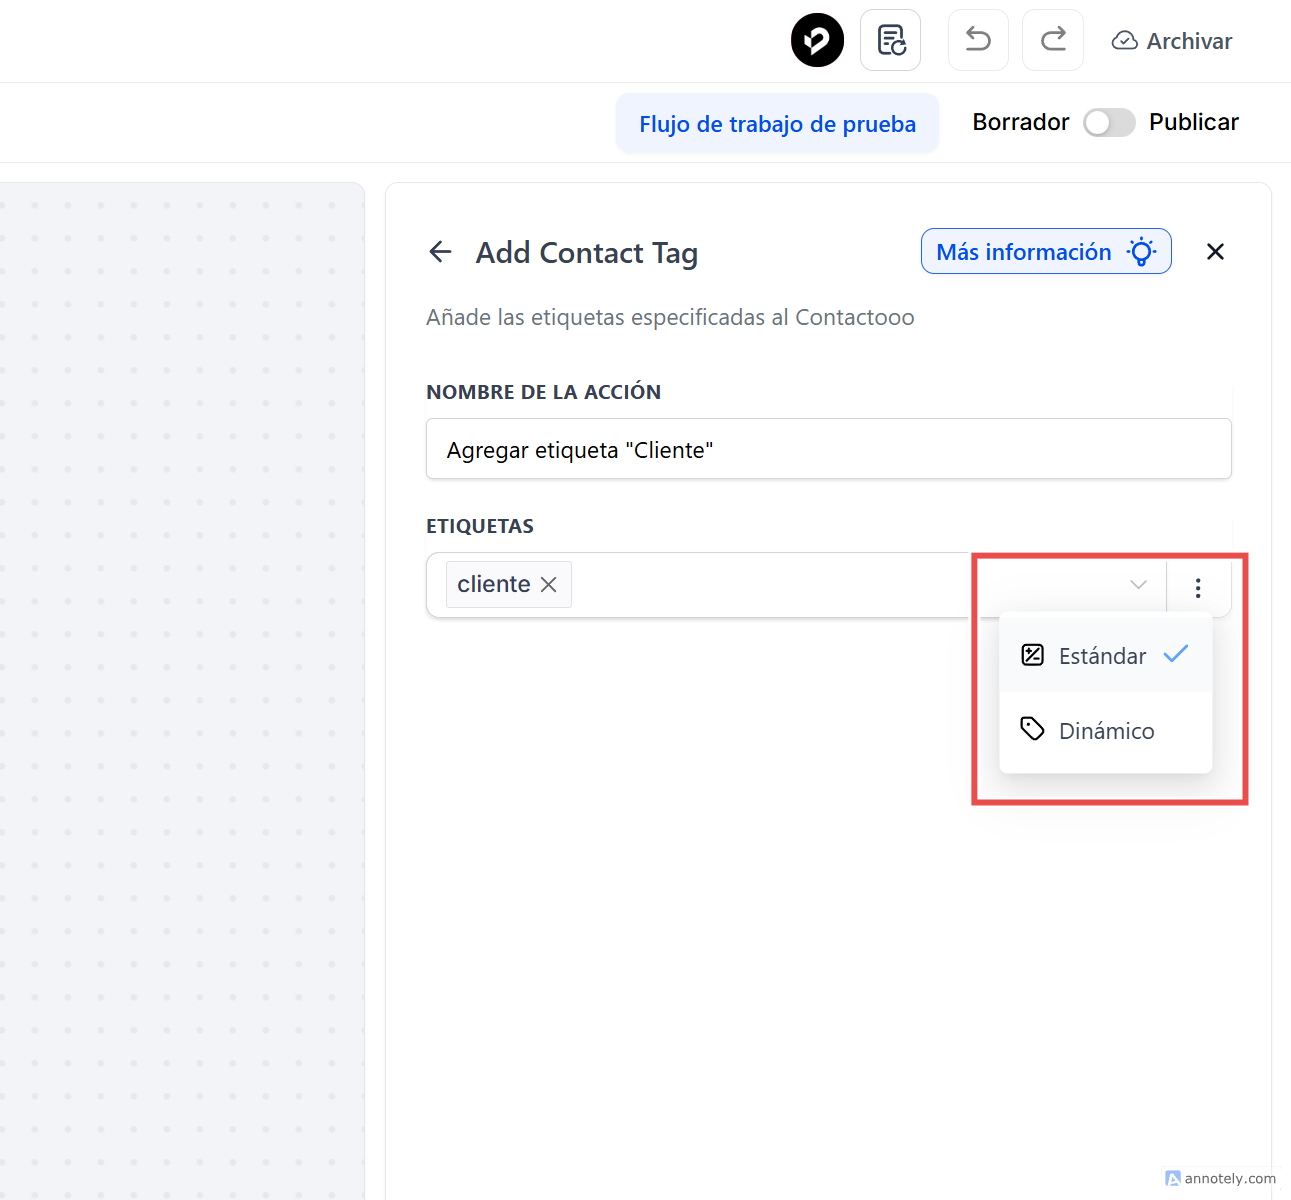The height and width of the screenshot is (1200, 1291).
Task: Click the undo arrow icon
Action: [978, 40]
